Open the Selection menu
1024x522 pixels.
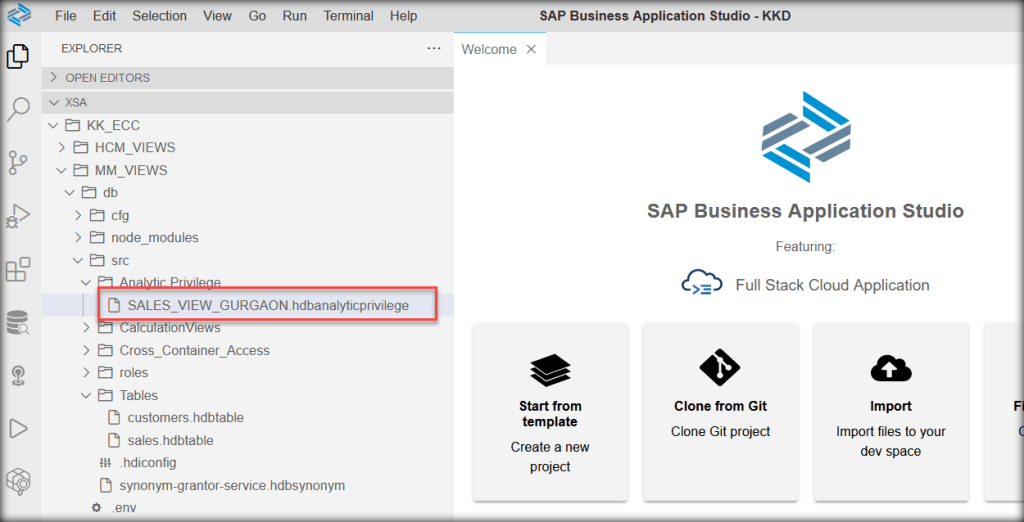click(159, 16)
